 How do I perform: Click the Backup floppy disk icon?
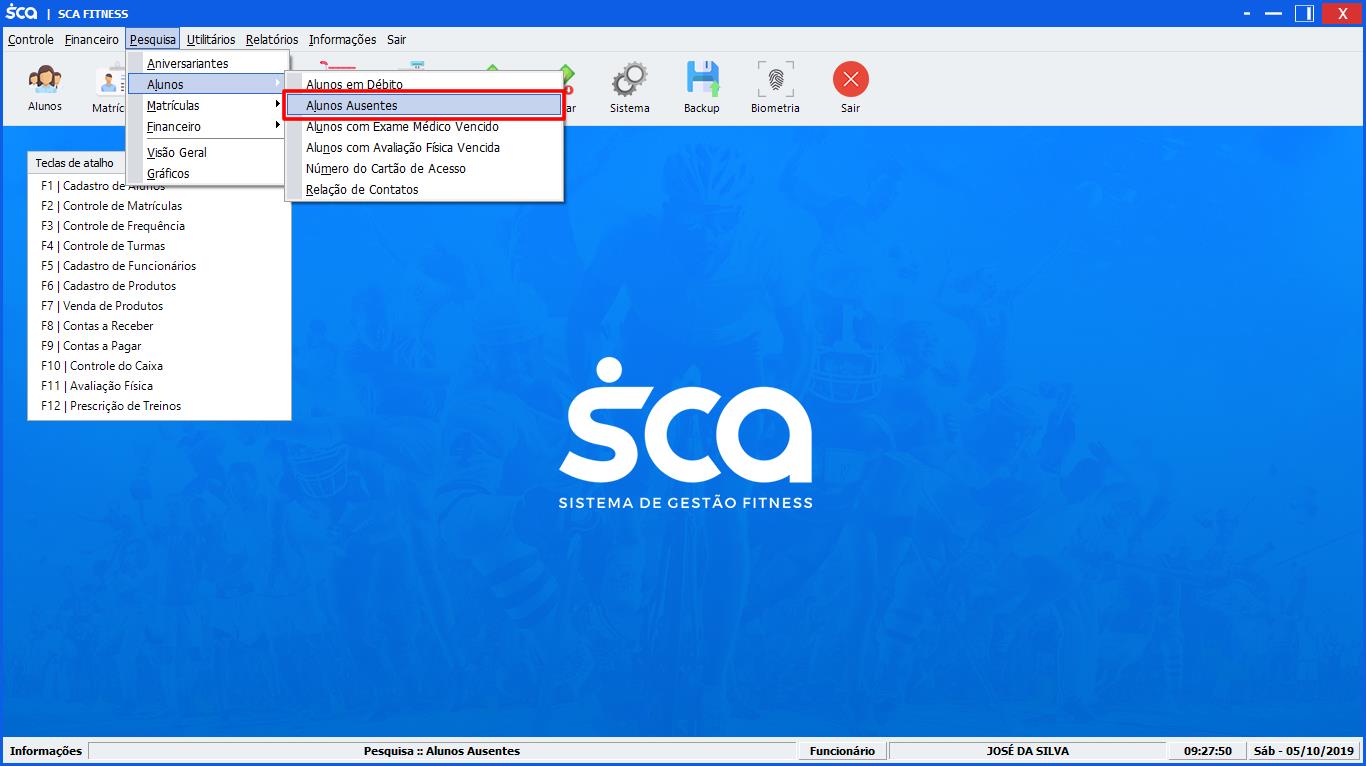[x=702, y=88]
